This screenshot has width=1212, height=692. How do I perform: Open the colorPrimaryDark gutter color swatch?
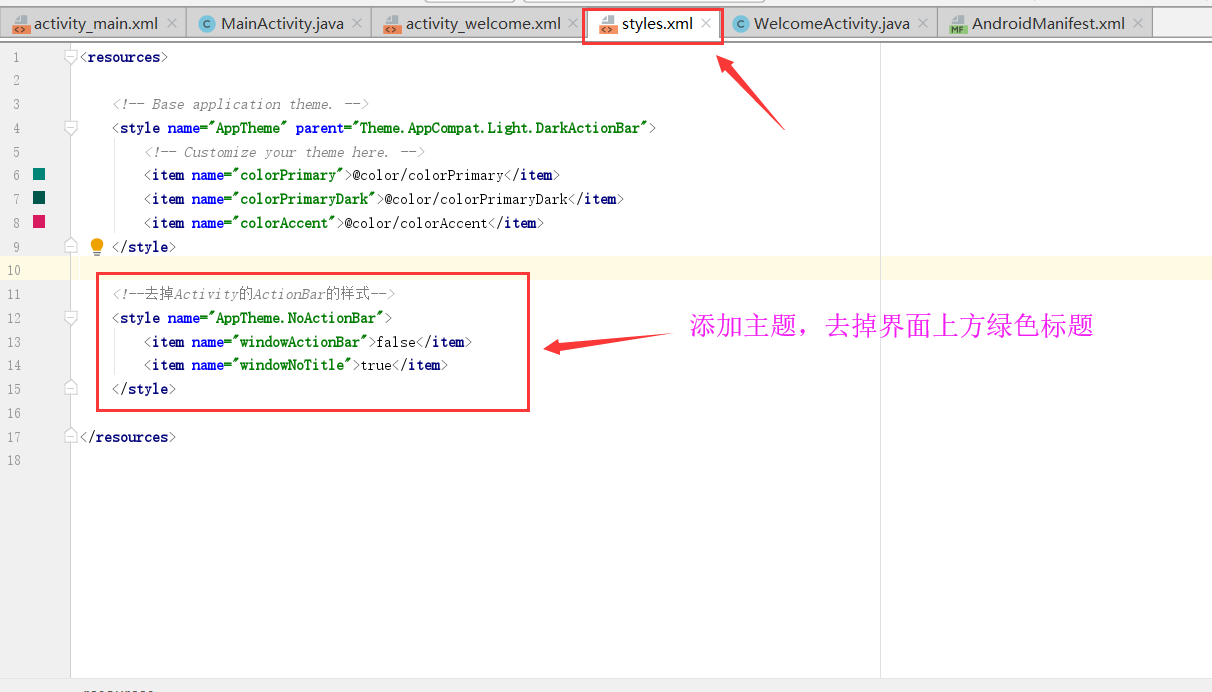(x=39, y=198)
